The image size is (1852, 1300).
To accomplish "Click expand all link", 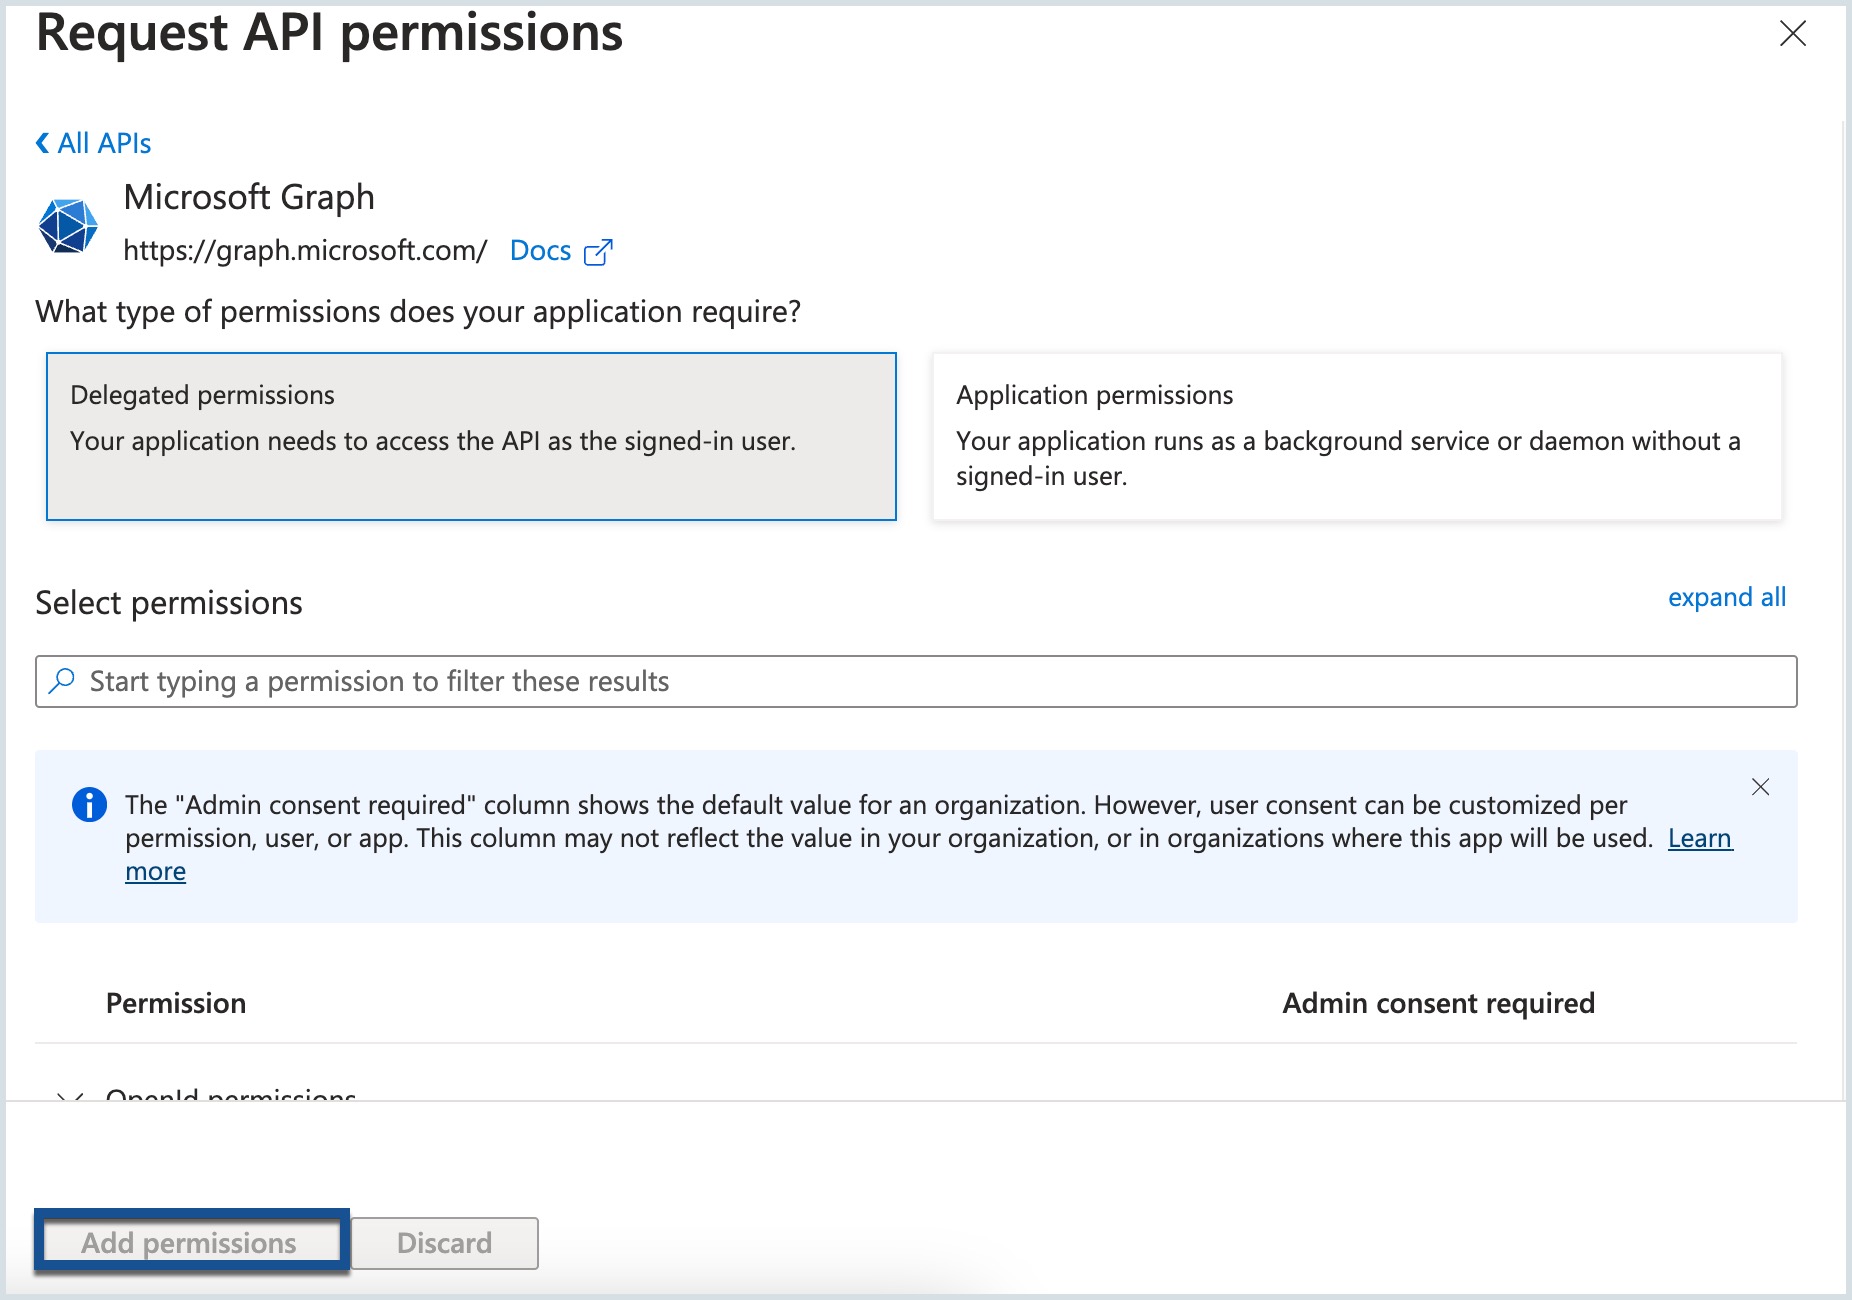I will 1727,597.
